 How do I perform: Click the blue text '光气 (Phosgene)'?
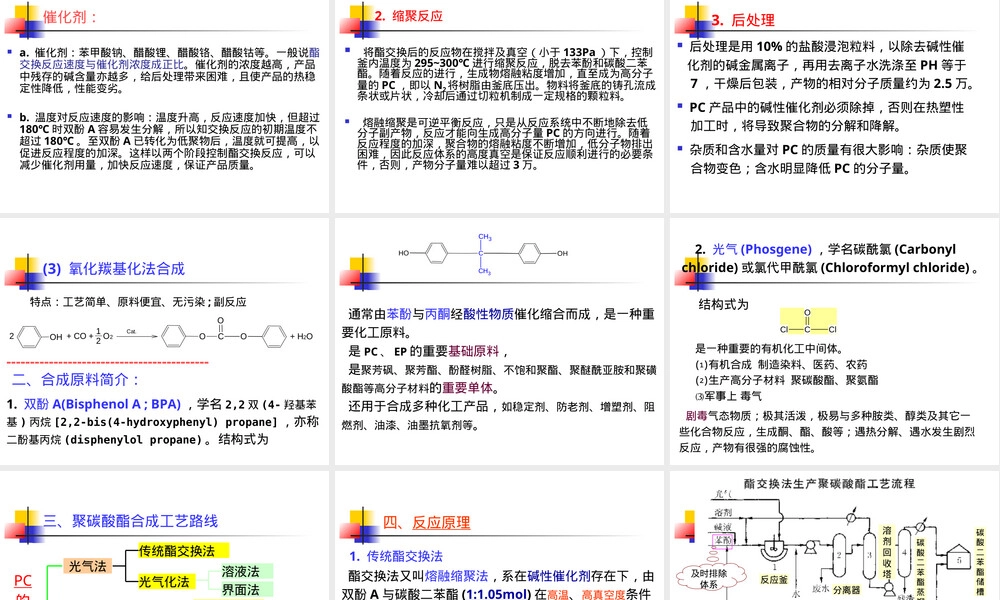point(762,249)
